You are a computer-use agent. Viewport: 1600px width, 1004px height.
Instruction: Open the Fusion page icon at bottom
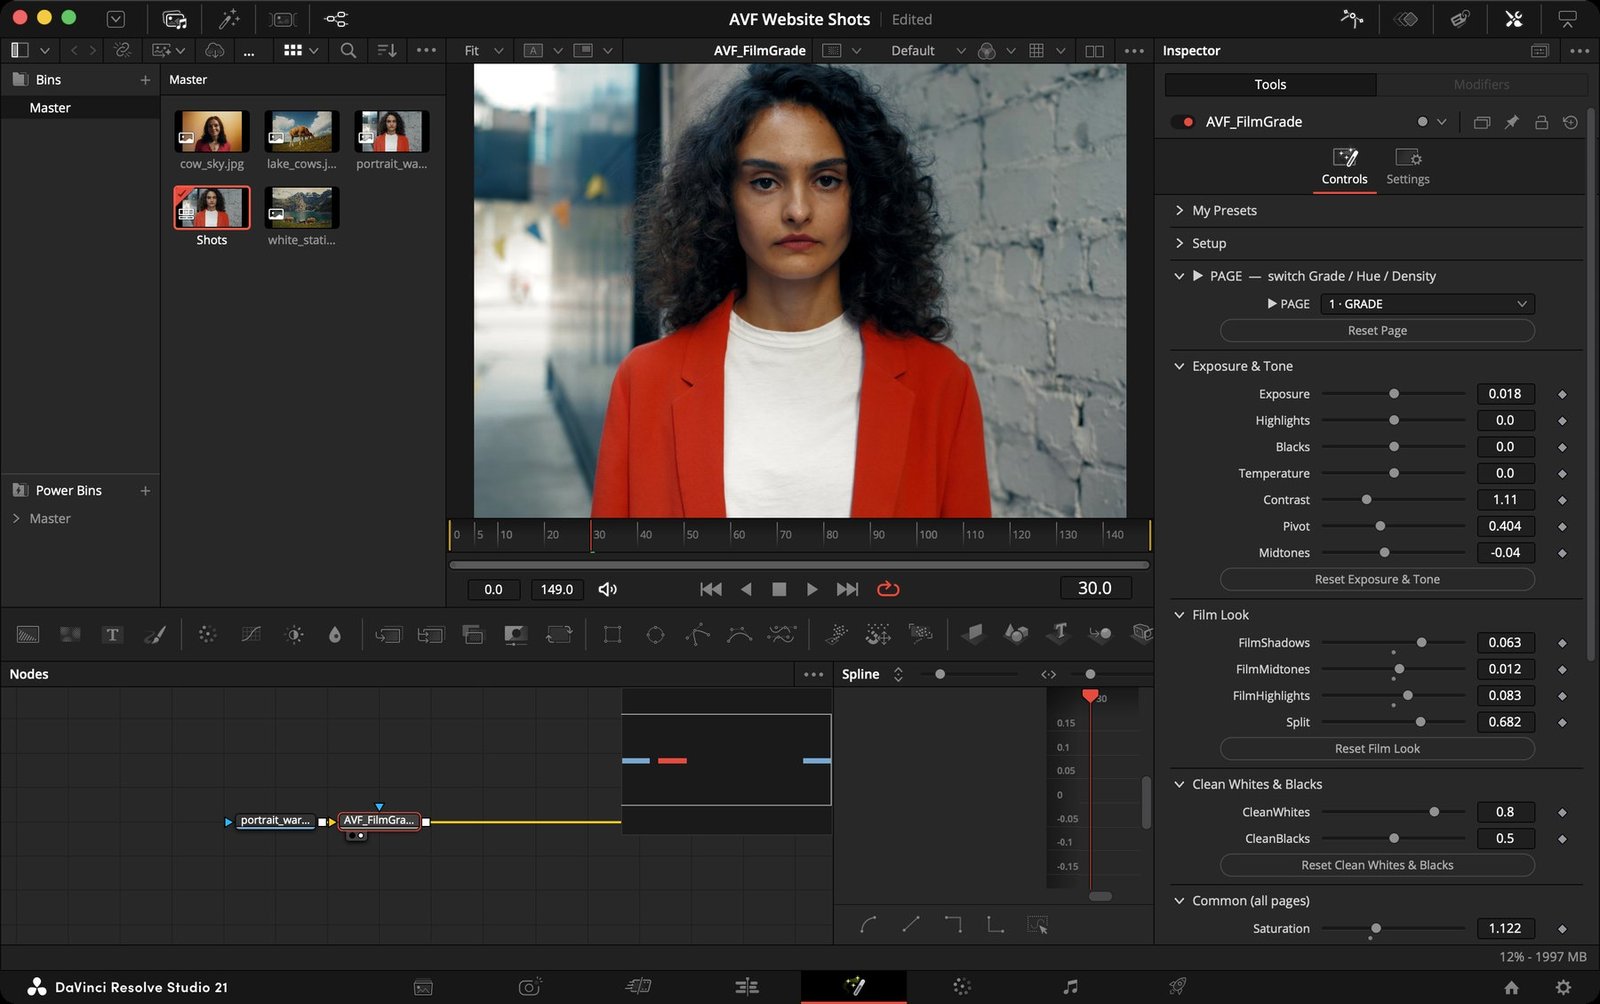[x=854, y=987]
